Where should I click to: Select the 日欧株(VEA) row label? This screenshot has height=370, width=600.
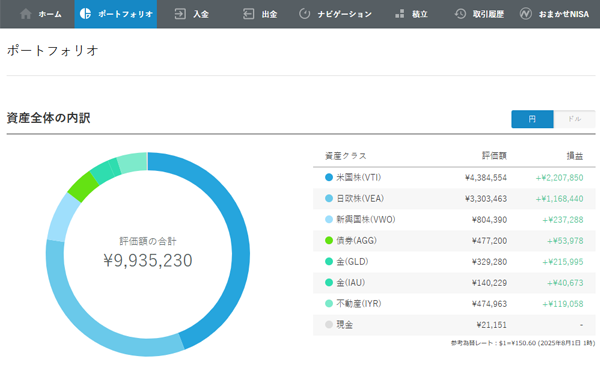point(360,199)
